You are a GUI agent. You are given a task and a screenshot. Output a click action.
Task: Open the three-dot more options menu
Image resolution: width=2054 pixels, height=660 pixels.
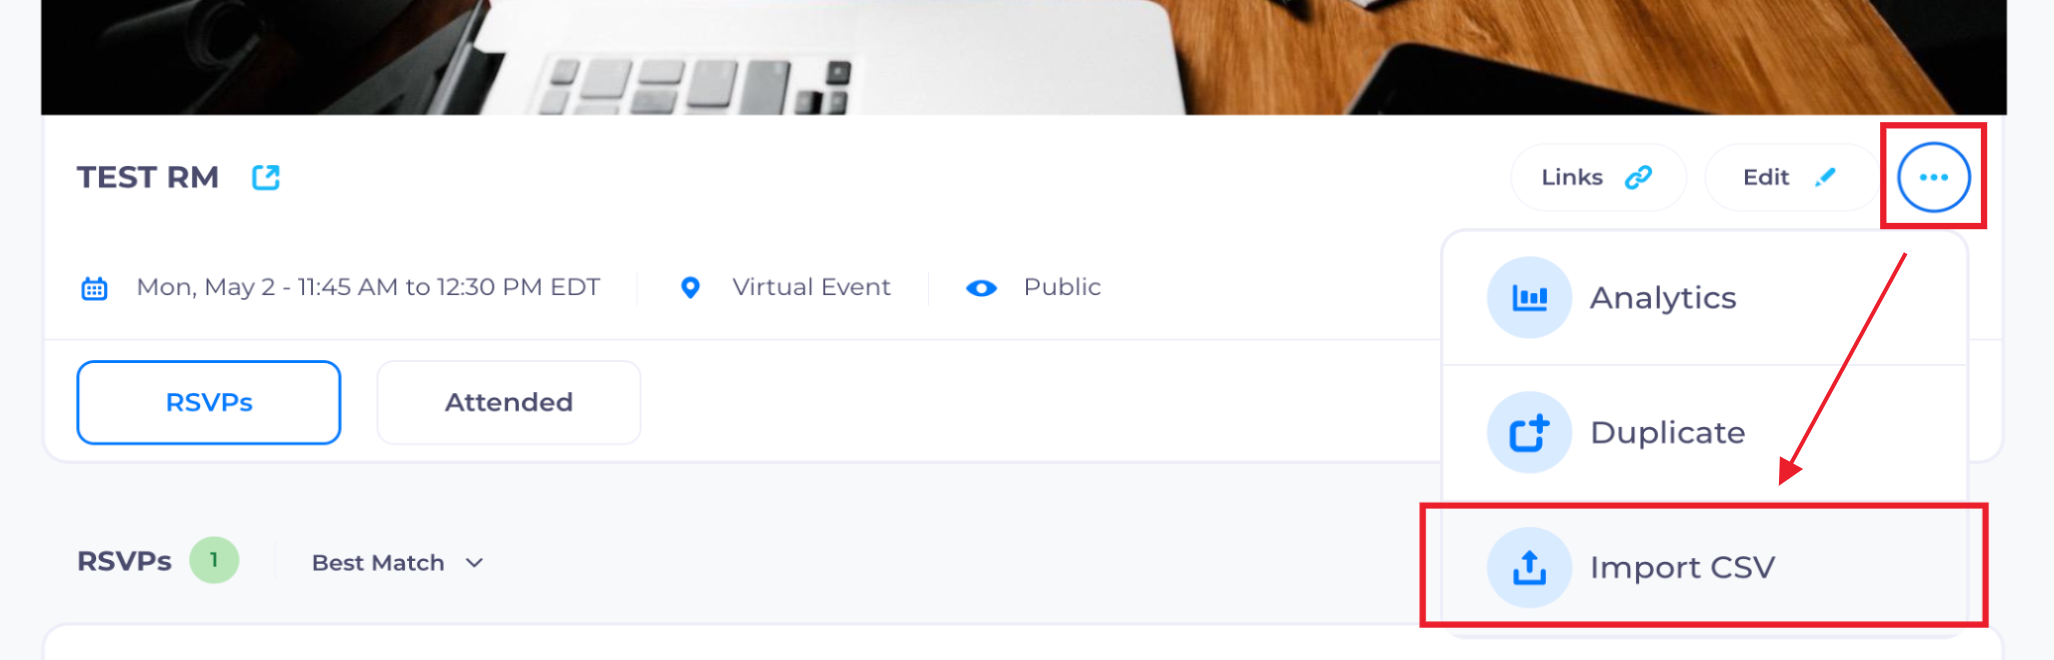pos(1934,177)
